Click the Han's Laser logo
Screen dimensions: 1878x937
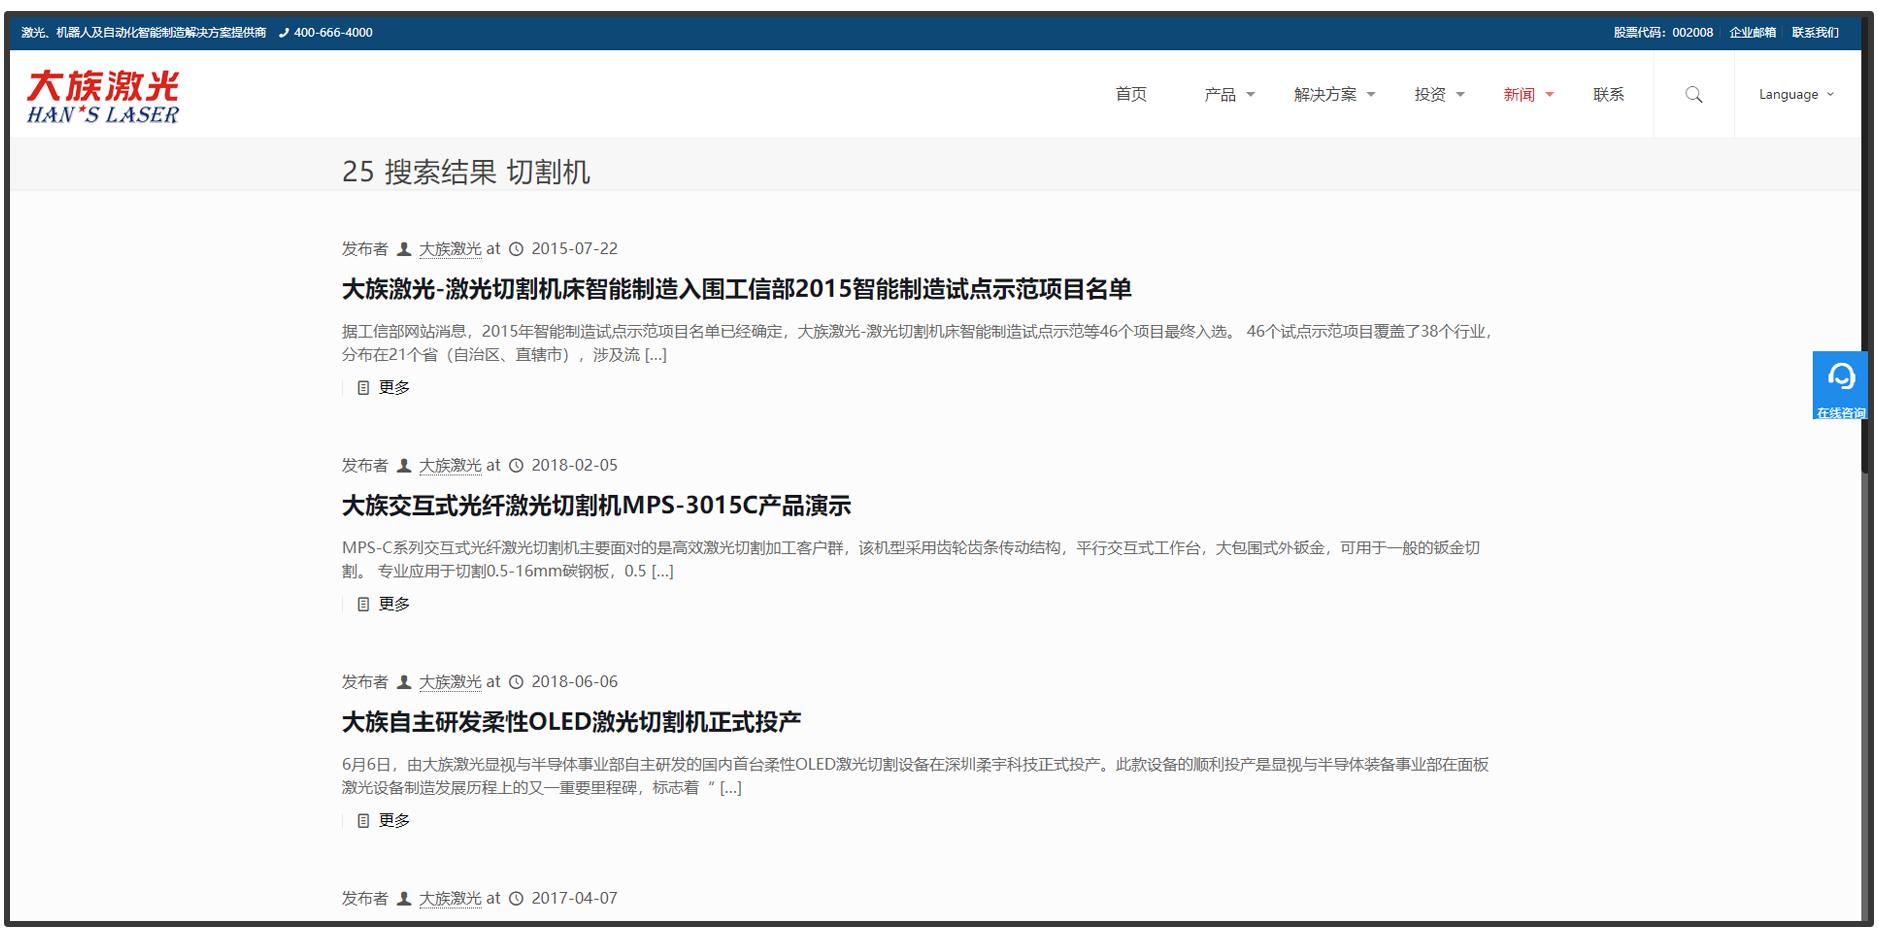(x=105, y=95)
